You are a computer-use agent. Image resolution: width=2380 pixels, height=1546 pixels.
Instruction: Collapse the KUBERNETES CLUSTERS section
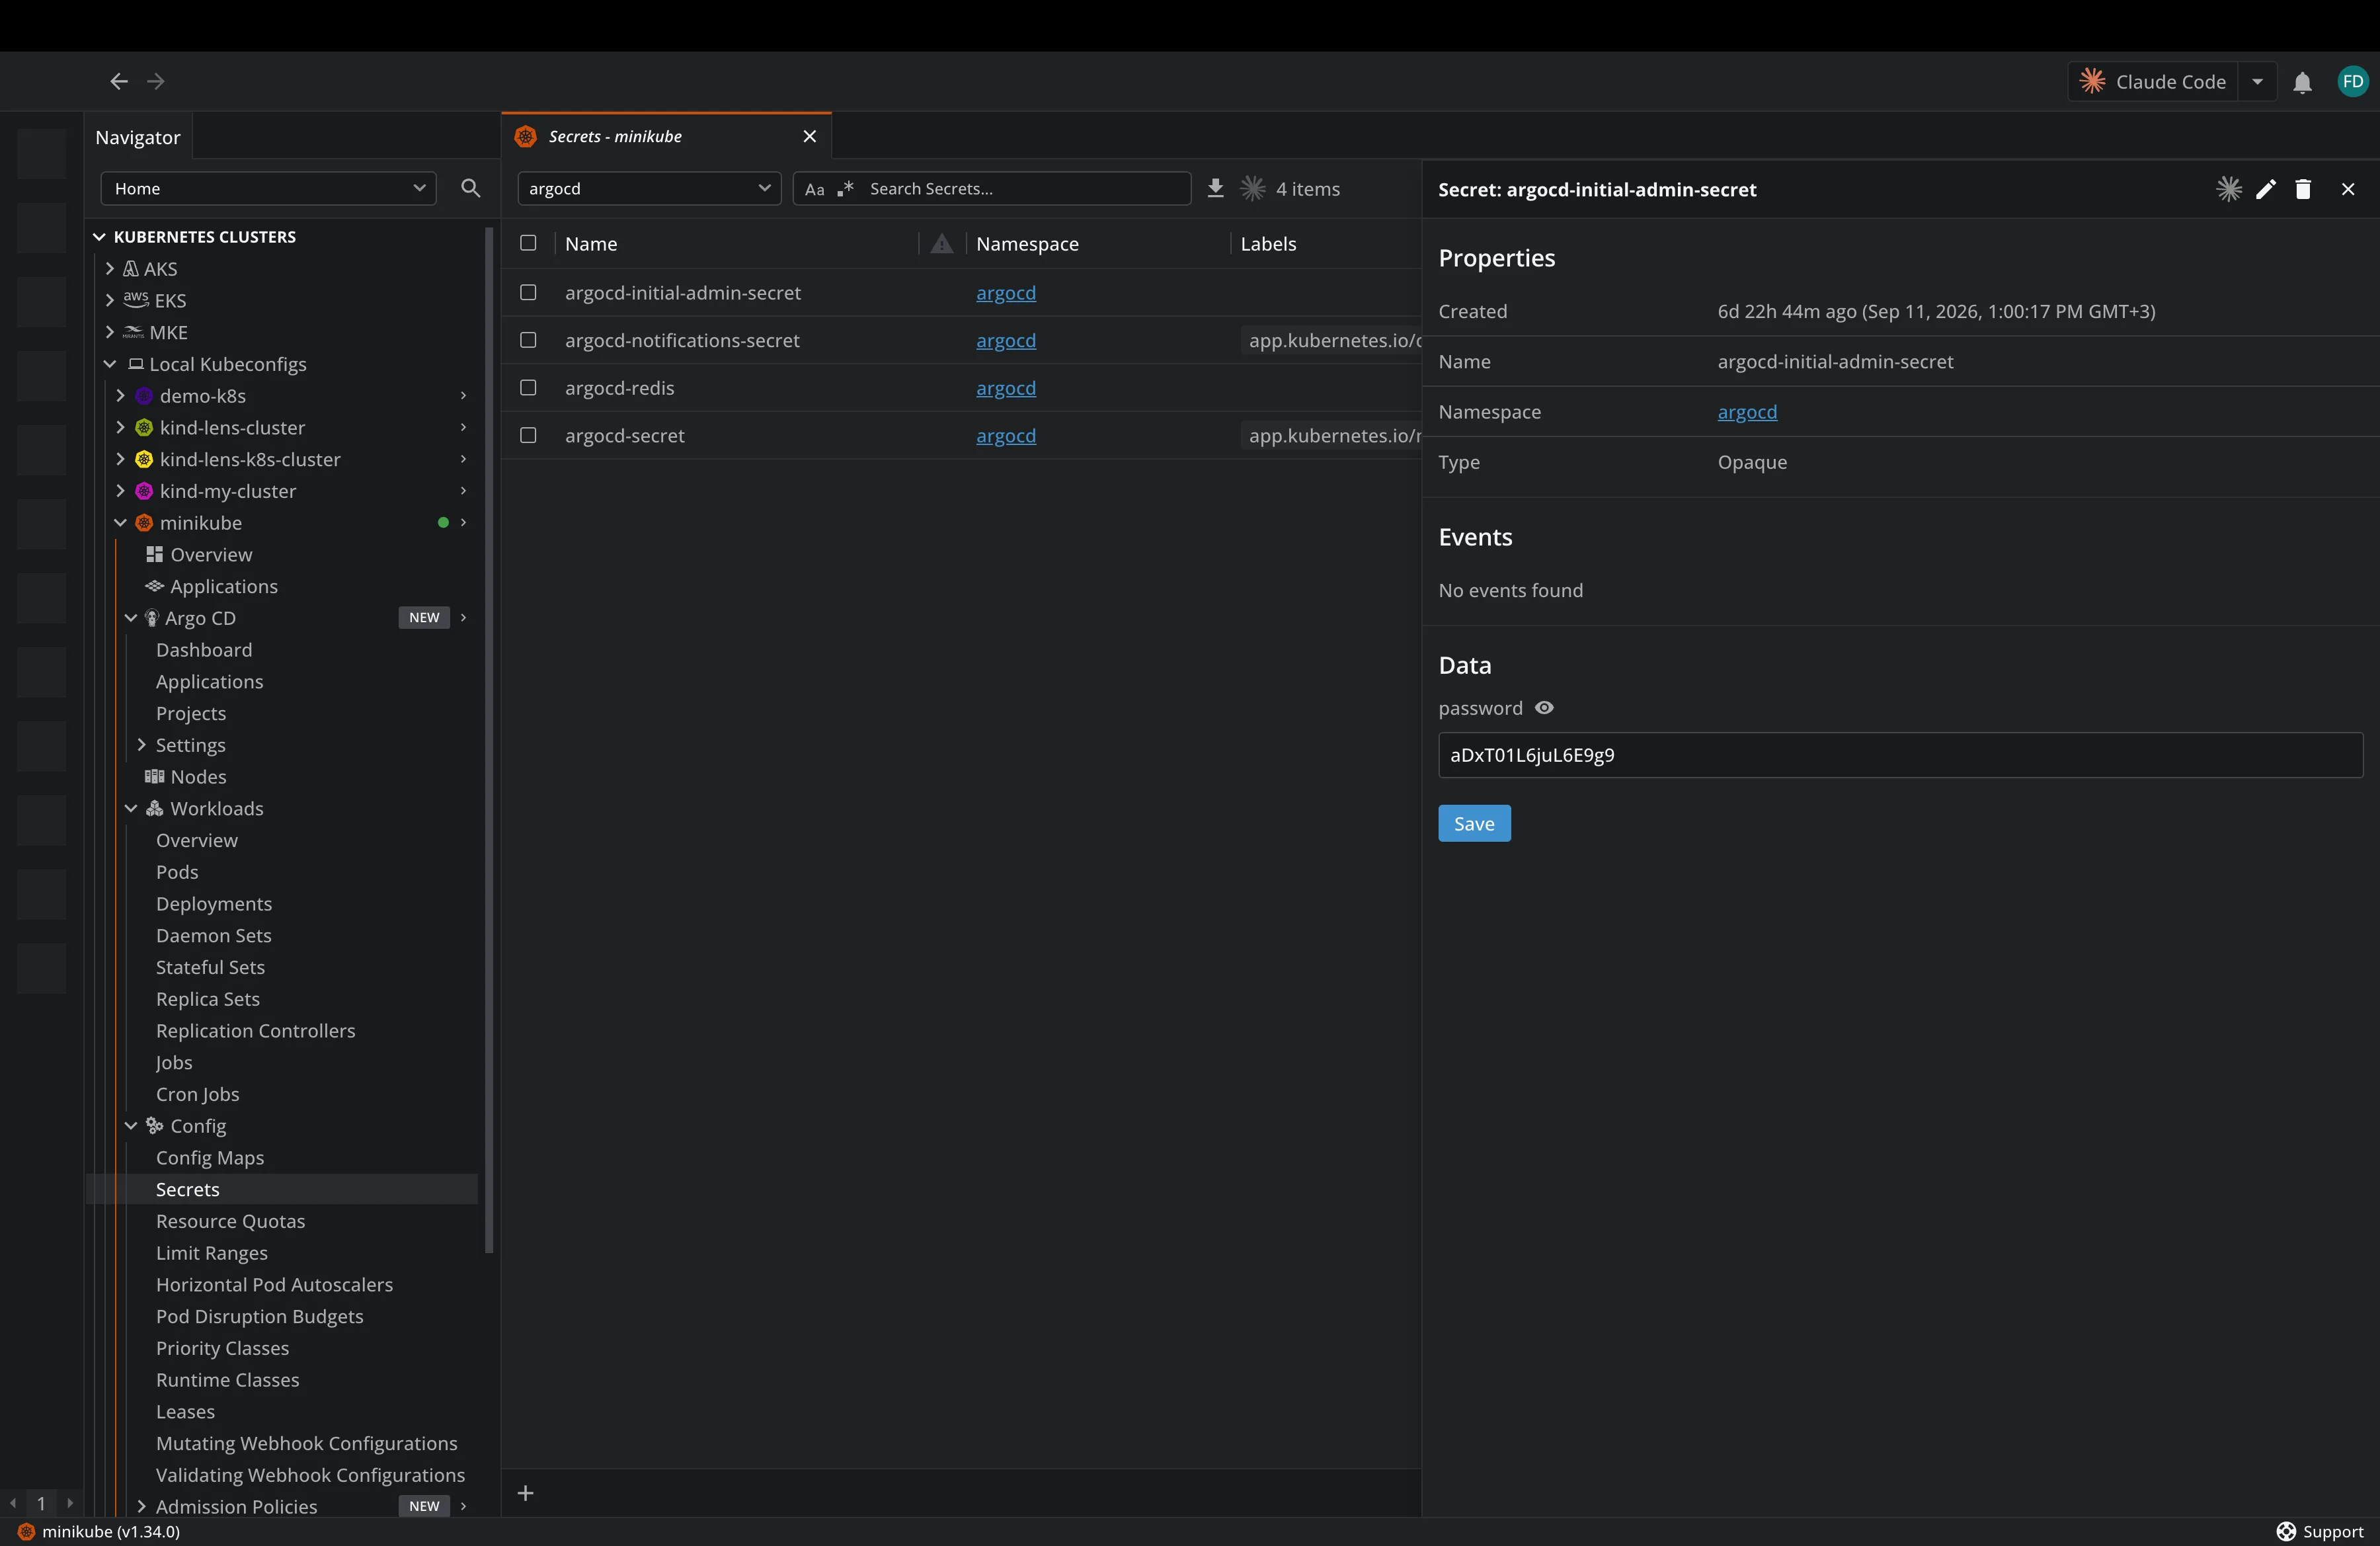100,237
